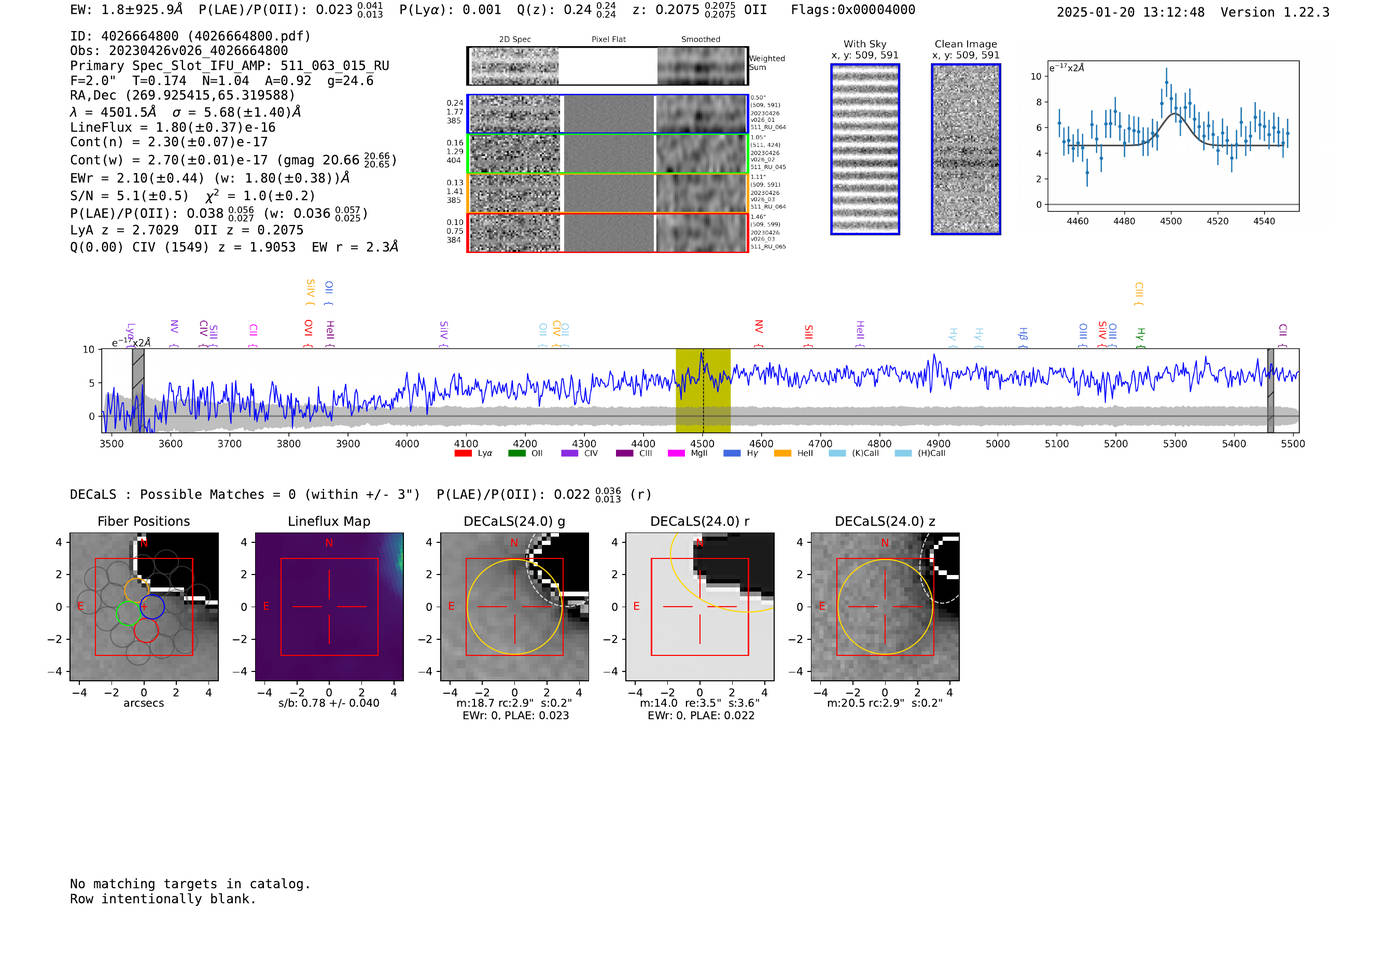Screen dimensions: 1400x953
Task: Select the green-bordered 2D spectrum row
Action: pos(608,154)
